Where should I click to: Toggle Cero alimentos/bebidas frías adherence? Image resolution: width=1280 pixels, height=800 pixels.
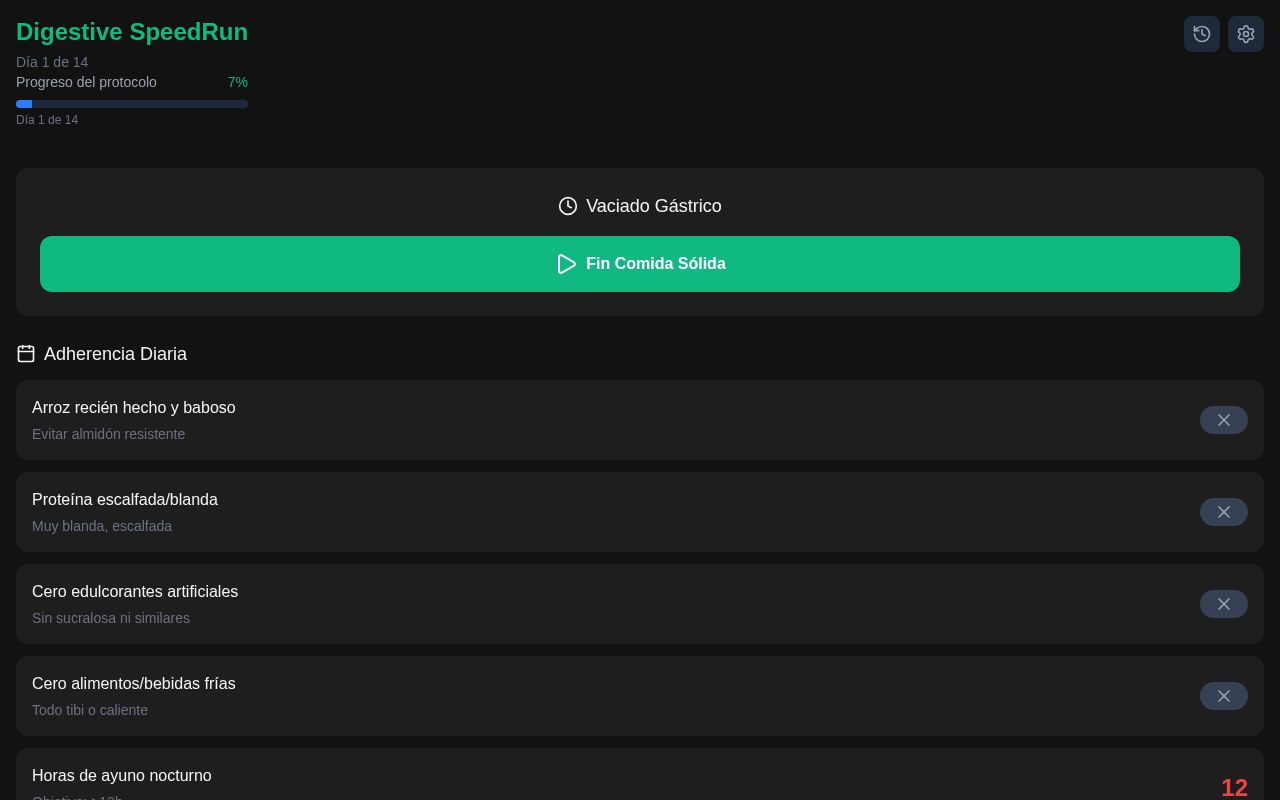(x=1224, y=696)
